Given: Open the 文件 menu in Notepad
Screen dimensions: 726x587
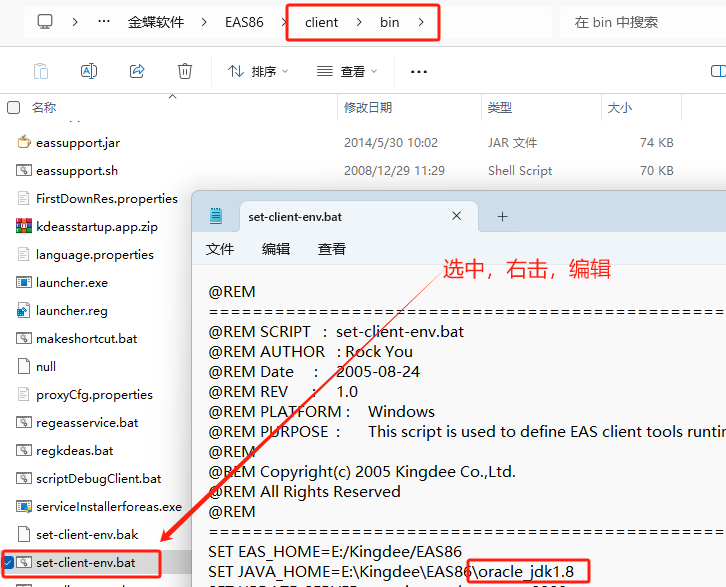Looking at the screenshot, I should coord(220,249).
